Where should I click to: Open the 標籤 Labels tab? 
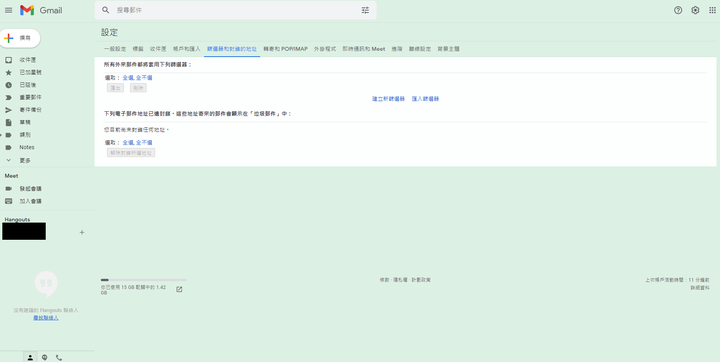click(138, 49)
